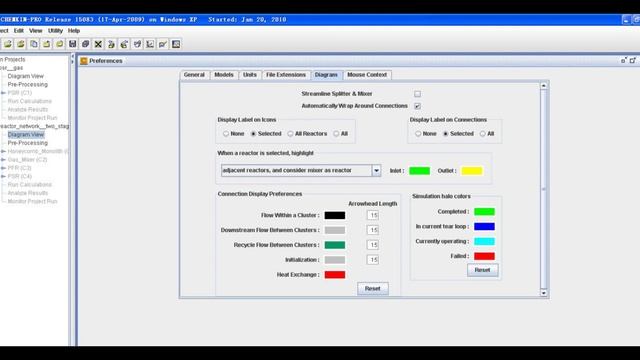Expand the PFR (C3) tree node
This screenshot has height=360, width=640.
(x=3, y=168)
